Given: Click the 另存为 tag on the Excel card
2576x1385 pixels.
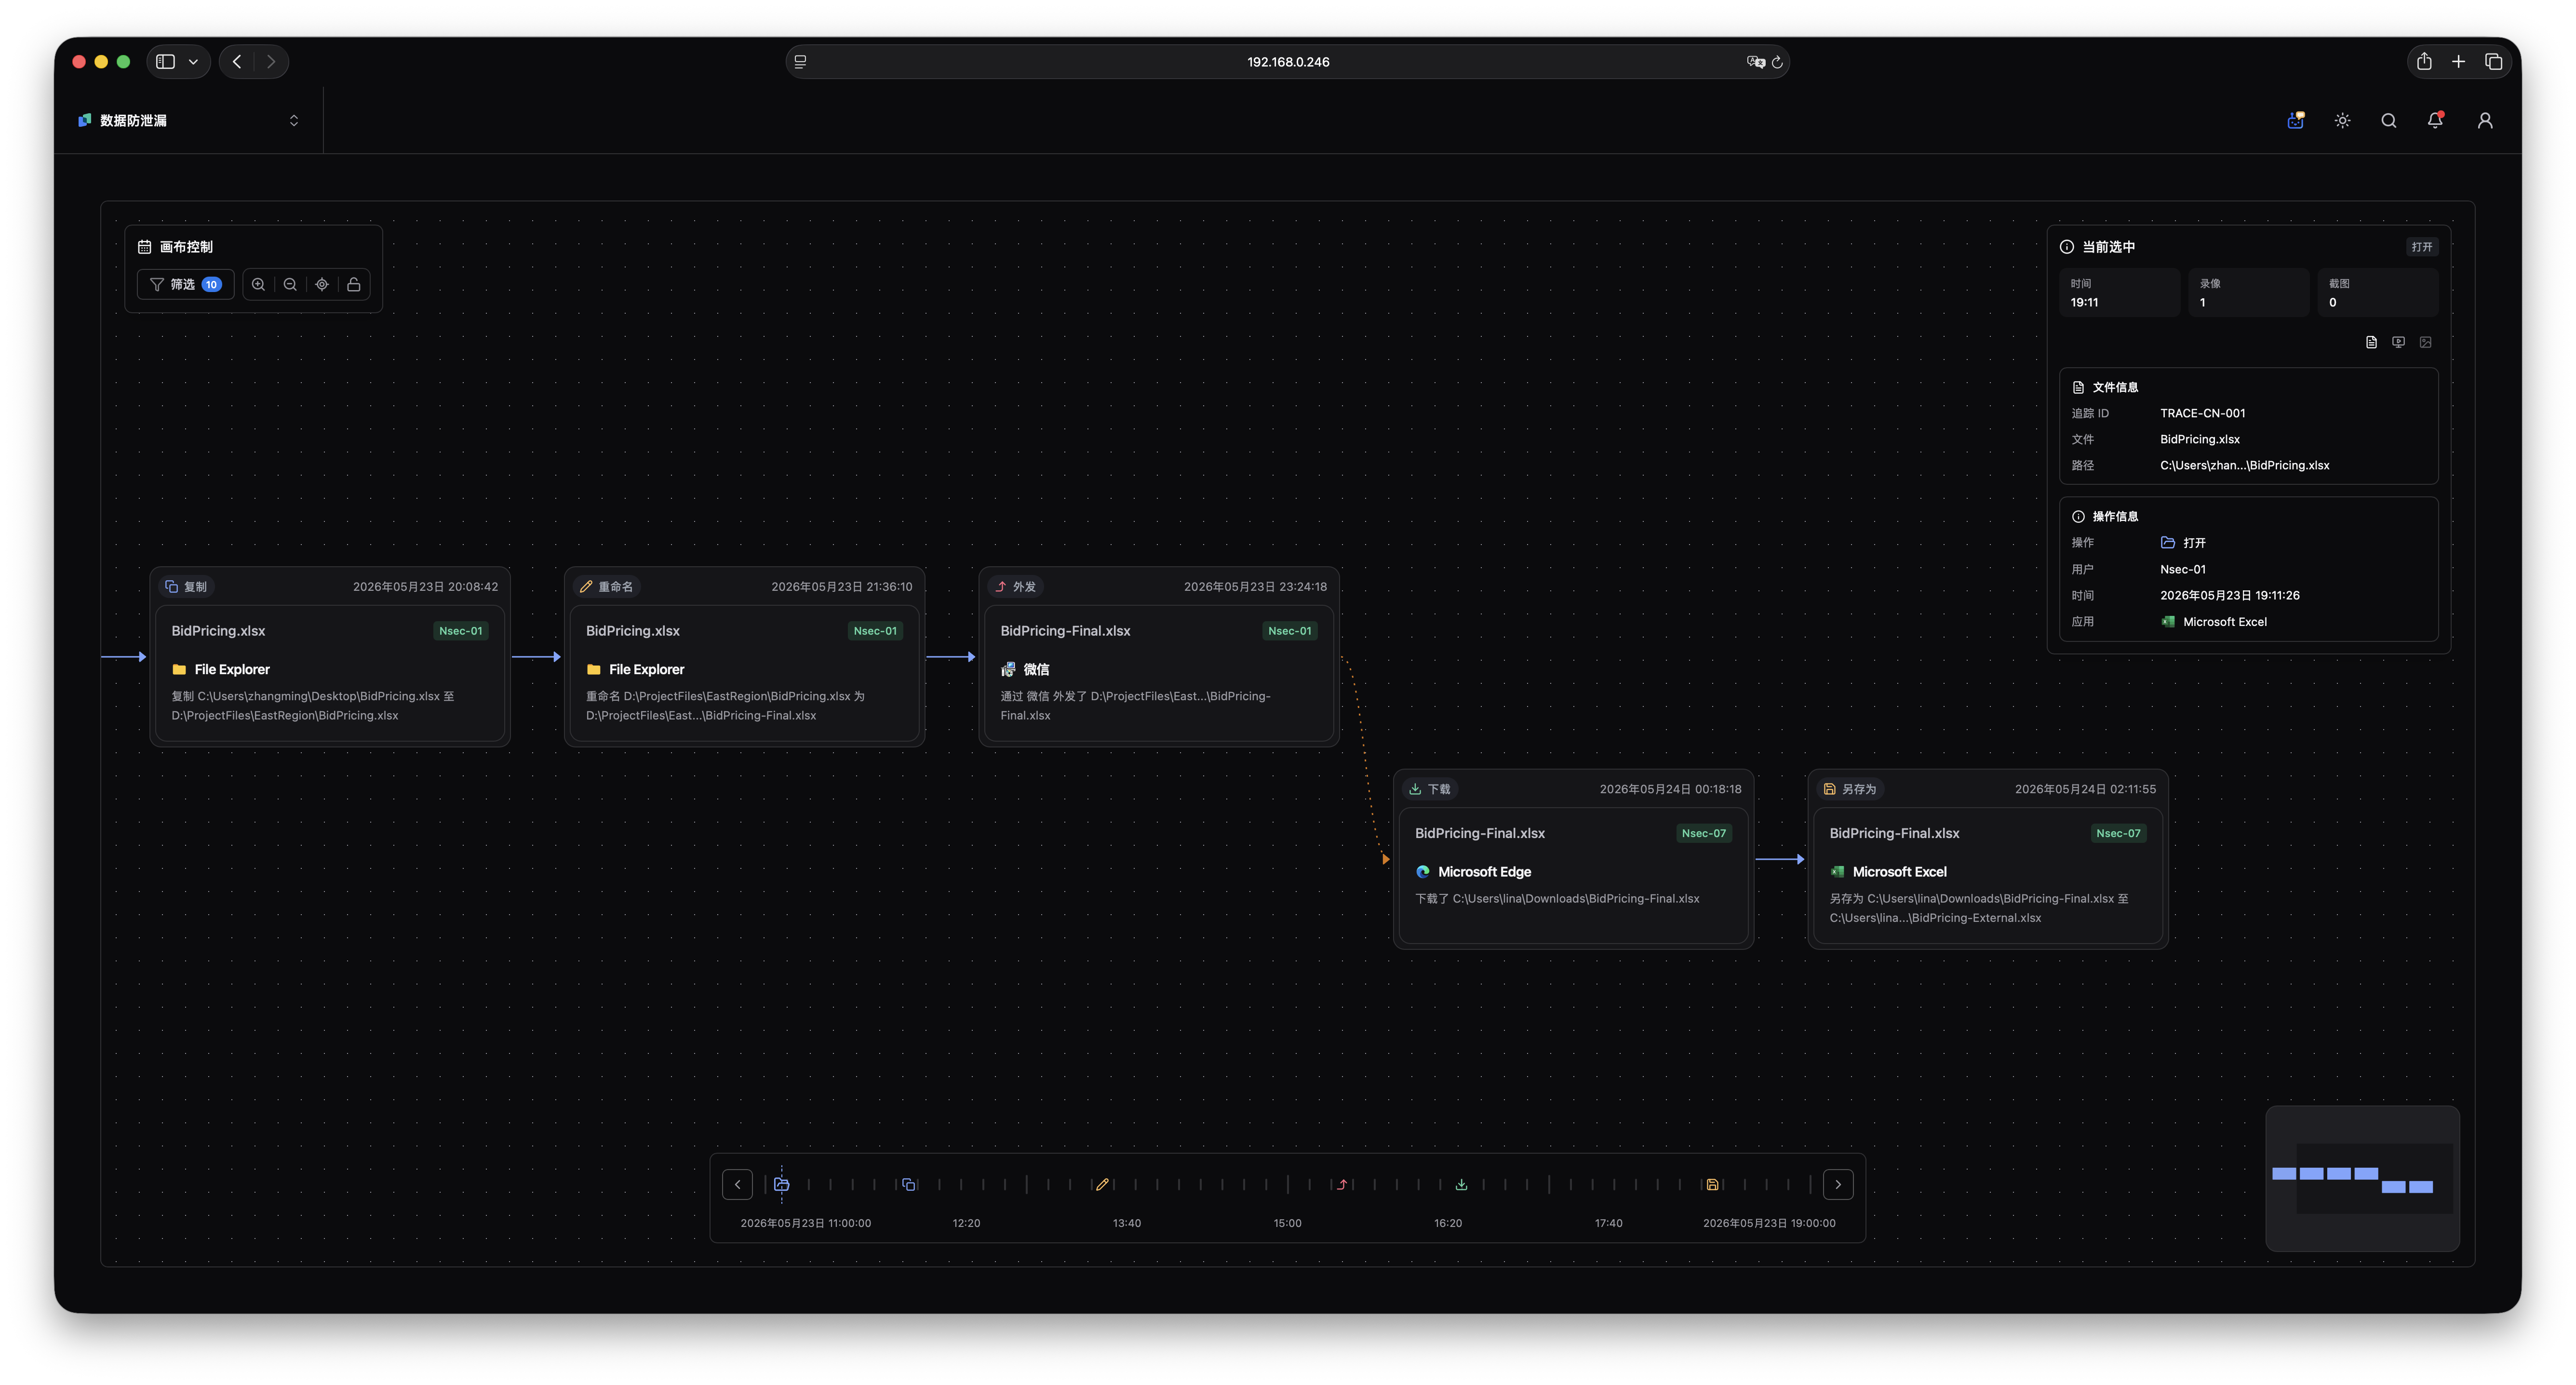Looking at the screenshot, I should pos(1851,789).
